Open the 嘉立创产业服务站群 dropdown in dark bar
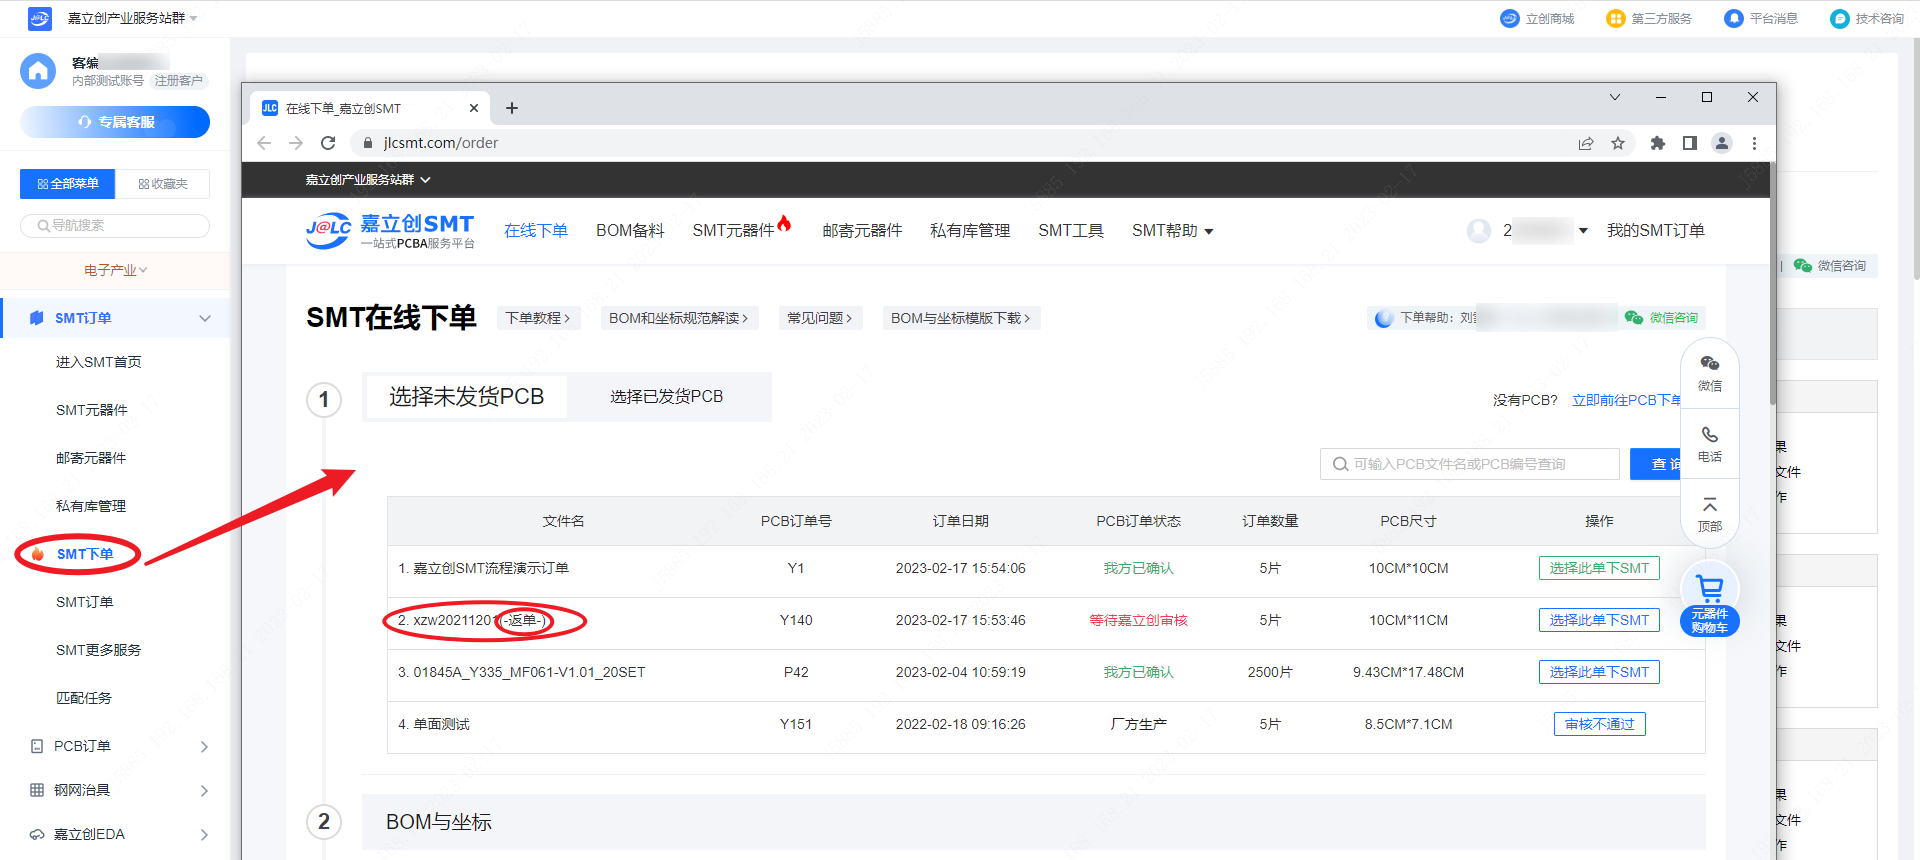 [367, 180]
